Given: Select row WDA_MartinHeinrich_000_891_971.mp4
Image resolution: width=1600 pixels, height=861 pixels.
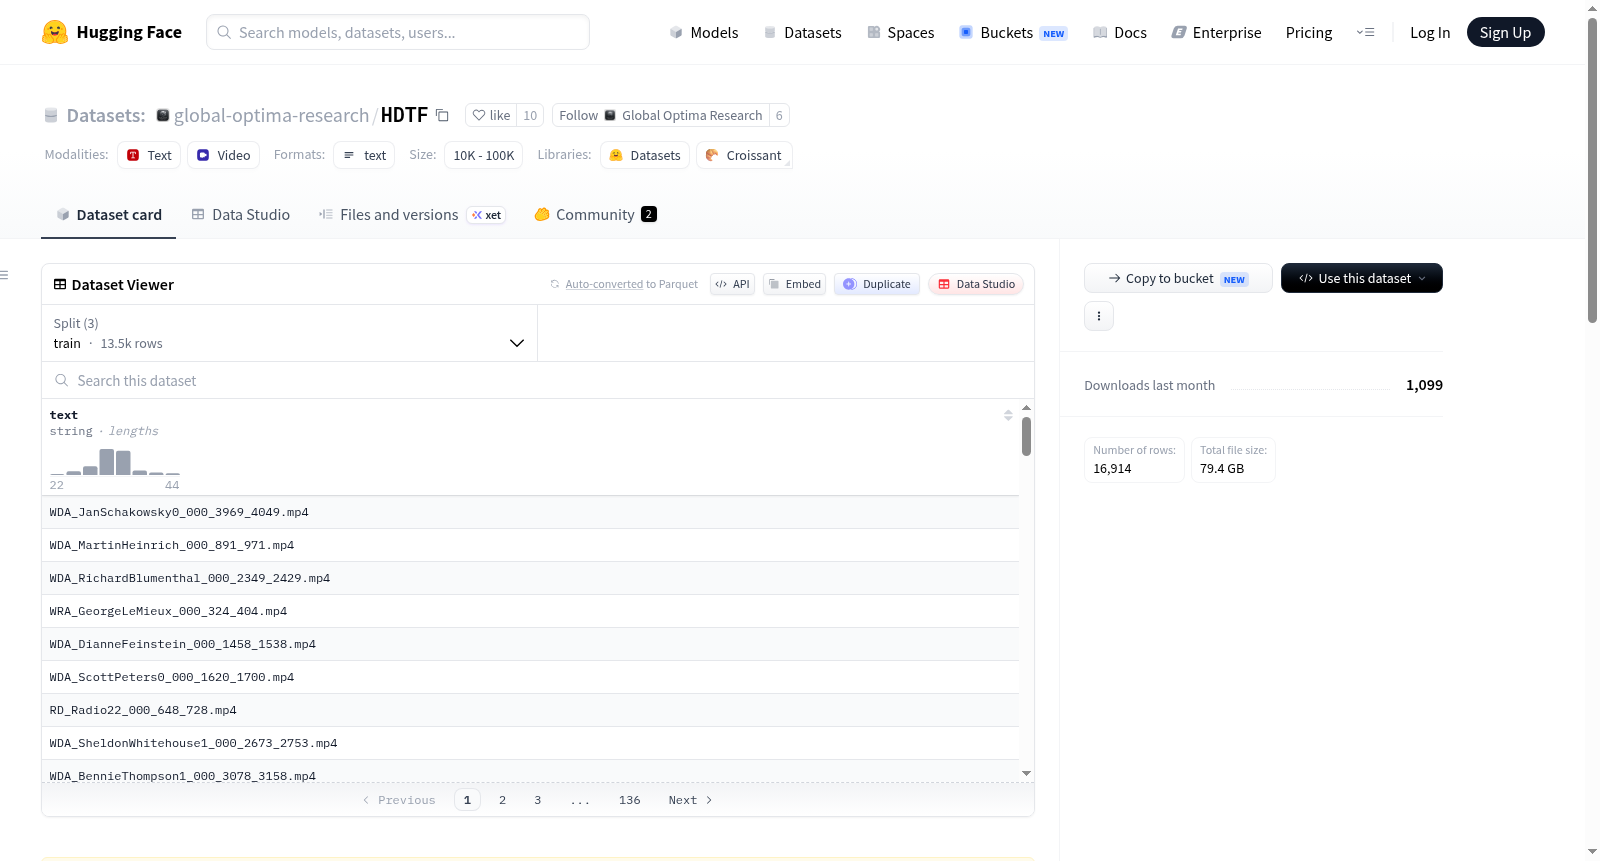Looking at the screenshot, I should tap(530, 545).
